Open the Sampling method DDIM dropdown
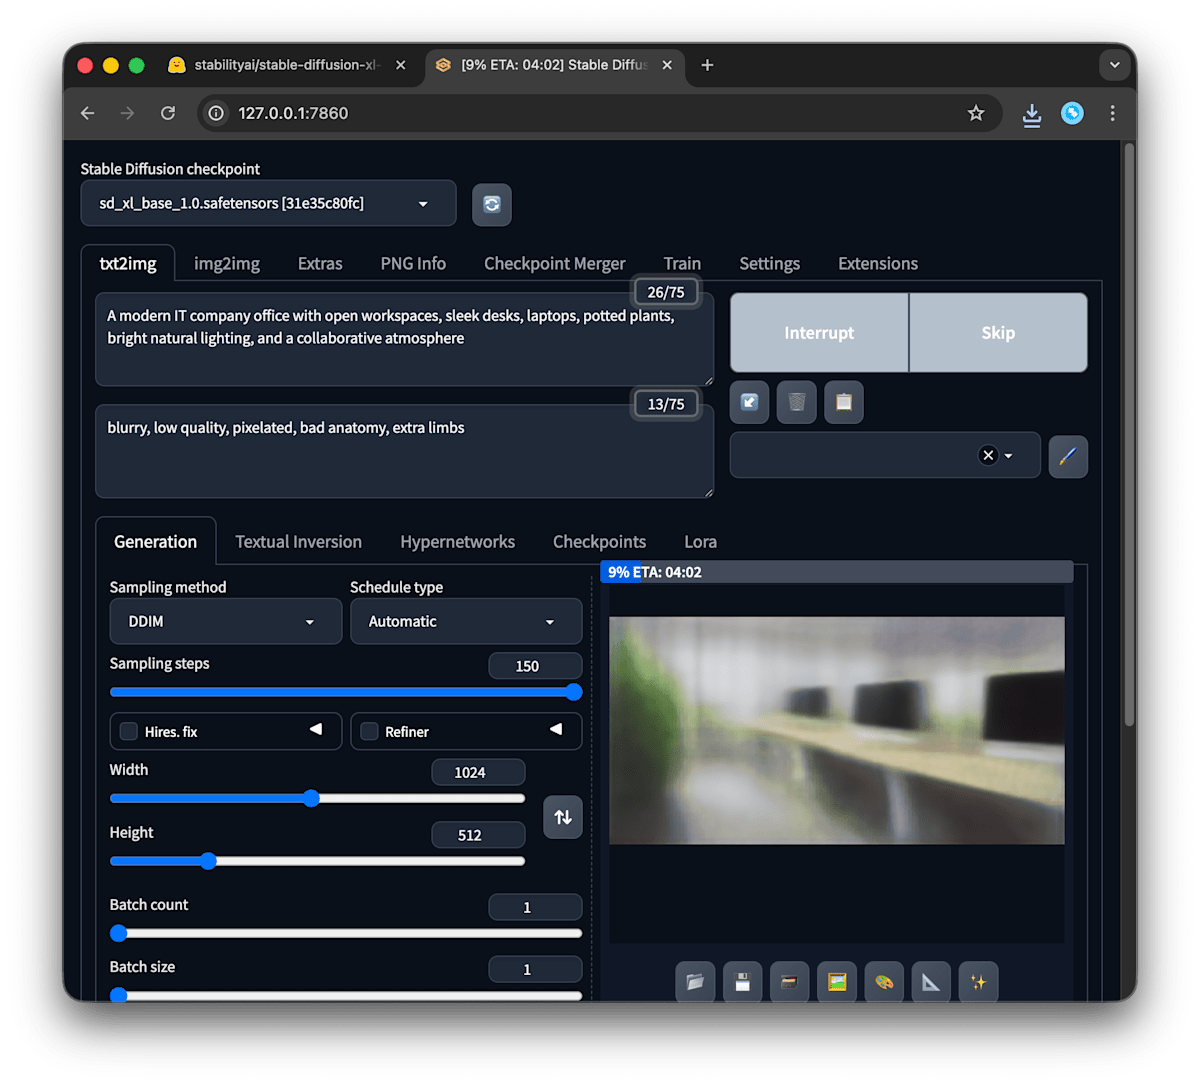1200x1085 pixels. pyautogui.click(x=226, y=621)
